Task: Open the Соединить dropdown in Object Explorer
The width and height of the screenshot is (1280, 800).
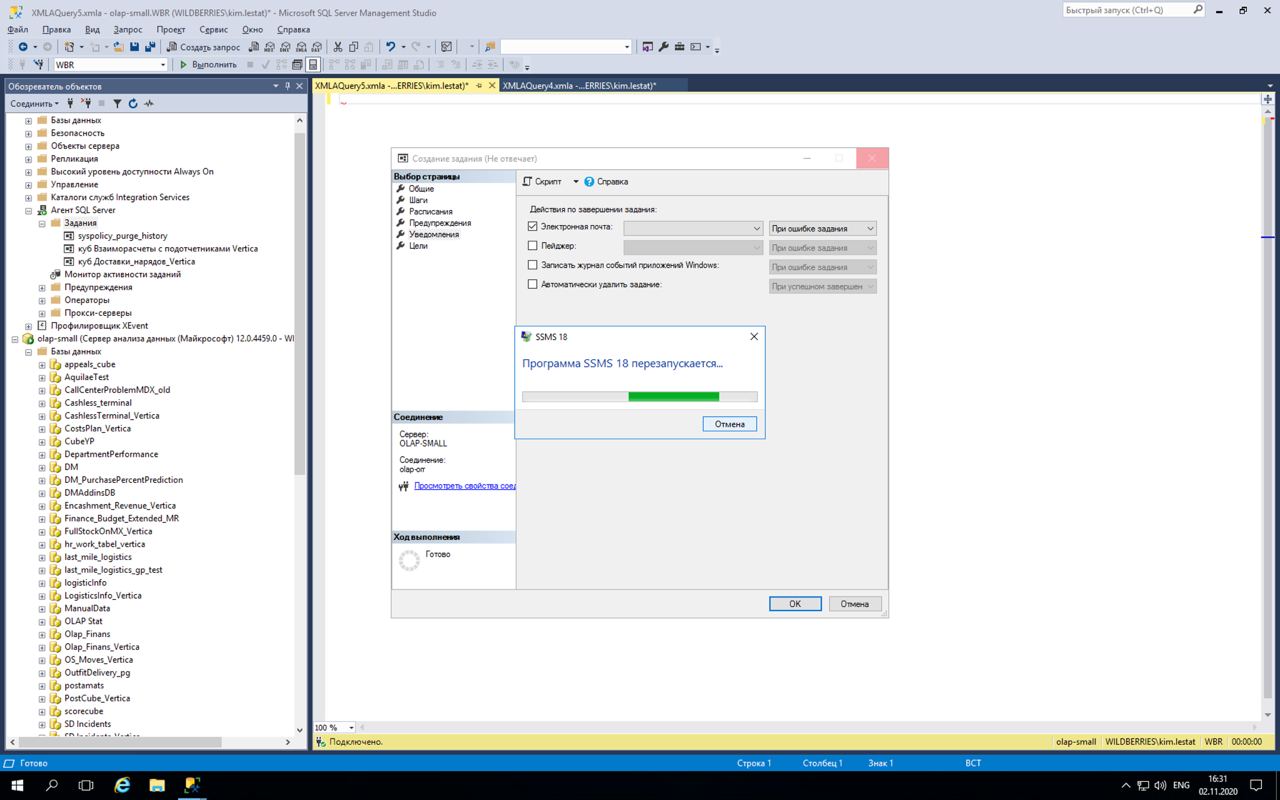Action: click(34, 103)
